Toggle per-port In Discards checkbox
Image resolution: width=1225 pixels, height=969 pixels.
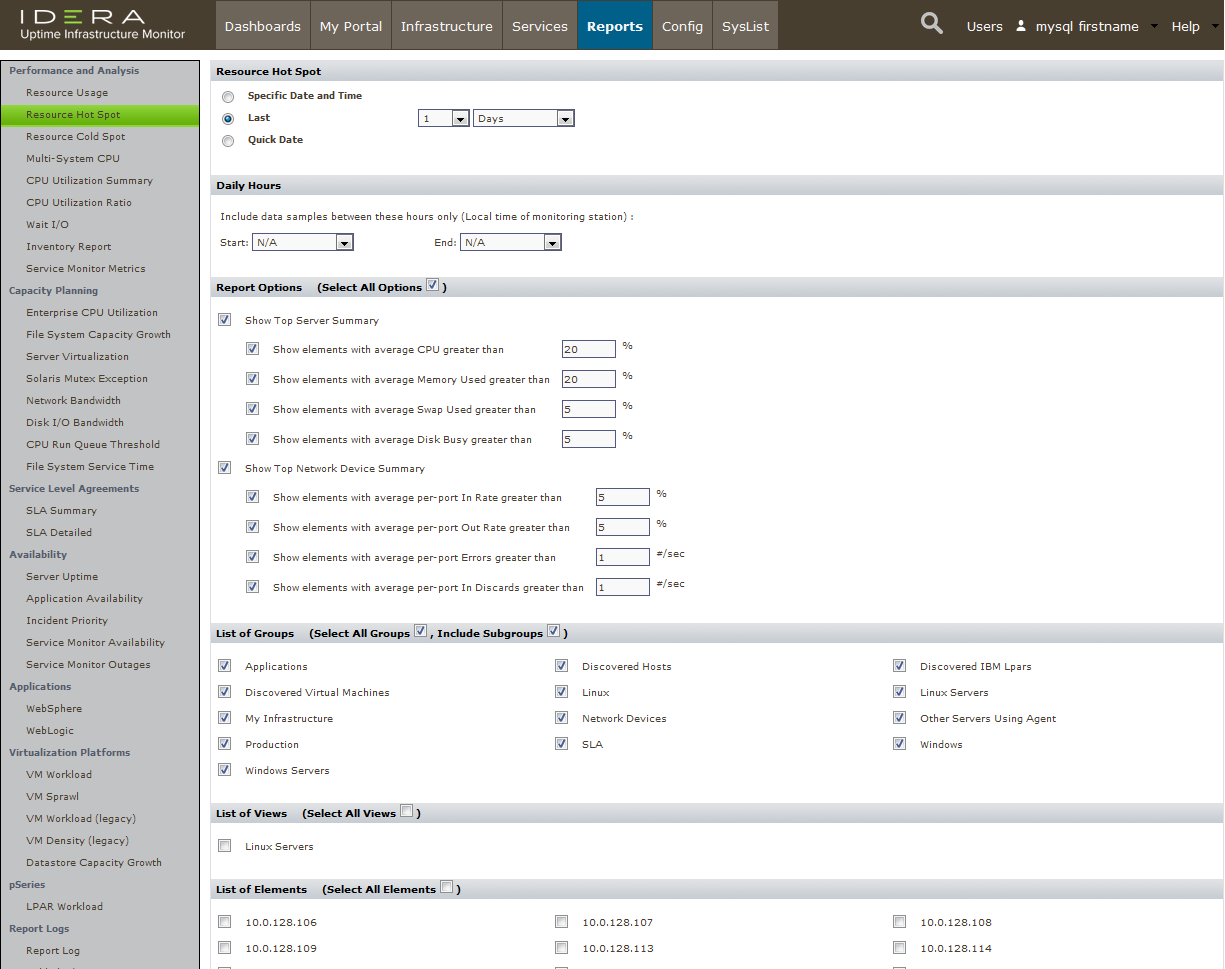click(x=252, y=587)
